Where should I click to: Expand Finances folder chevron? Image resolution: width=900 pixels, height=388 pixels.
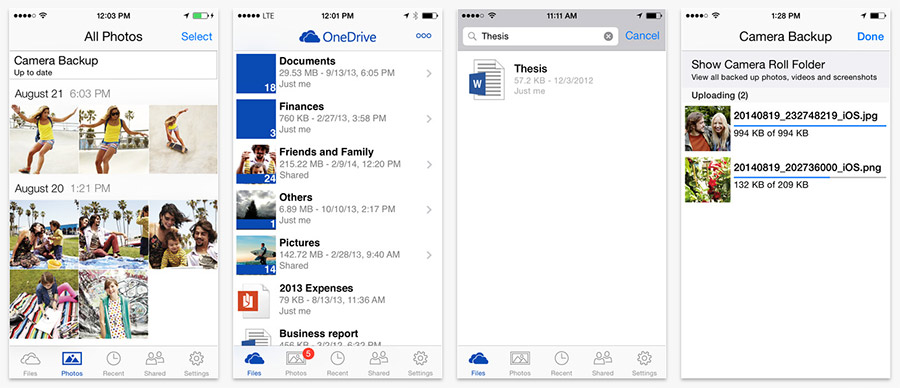point(429,119)
